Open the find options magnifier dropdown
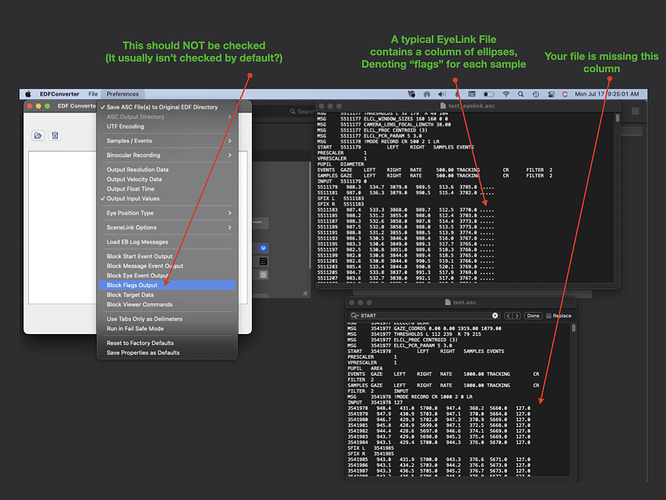 [x=355, y=316]
